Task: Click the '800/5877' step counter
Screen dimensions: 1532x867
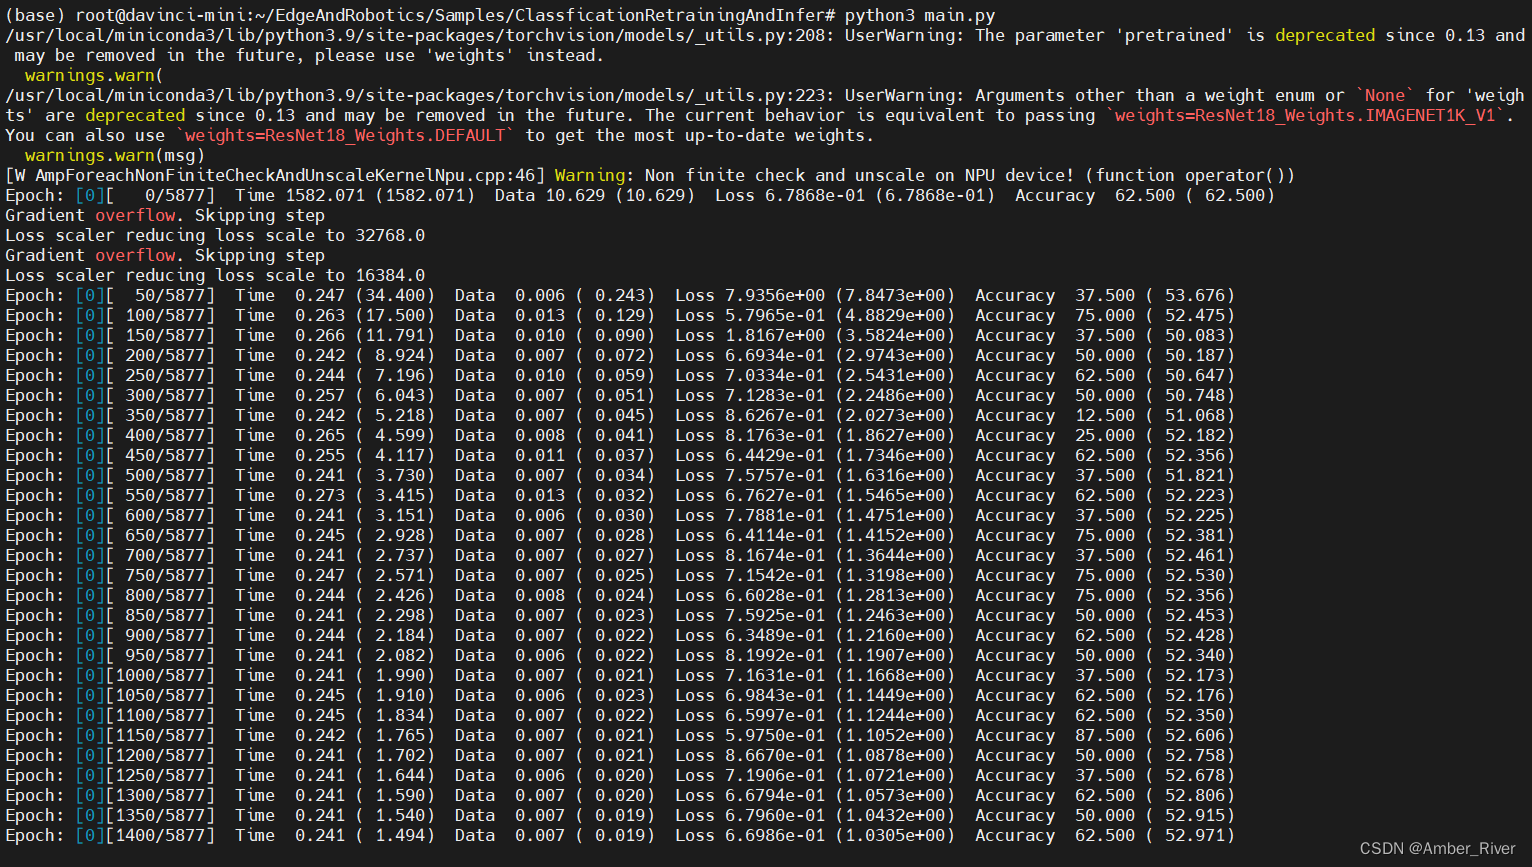Action: pos(165,595)
